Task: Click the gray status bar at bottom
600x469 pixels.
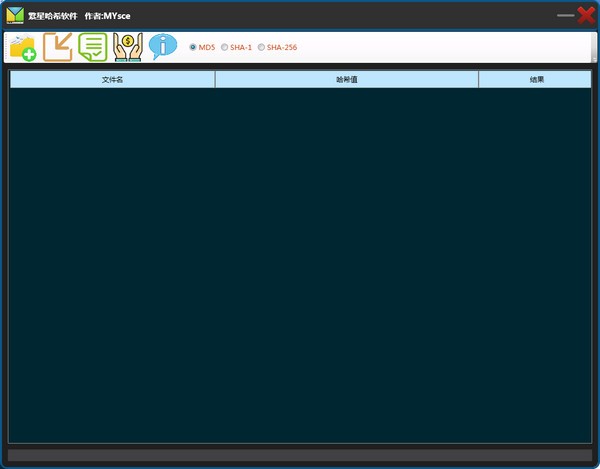Action: (300, 455)
